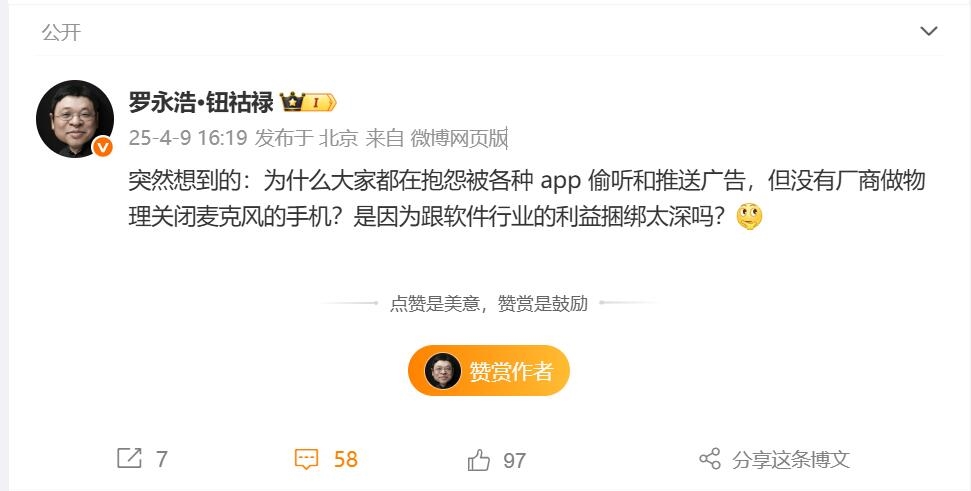Click 微博网页版 source link

point(459,137)
